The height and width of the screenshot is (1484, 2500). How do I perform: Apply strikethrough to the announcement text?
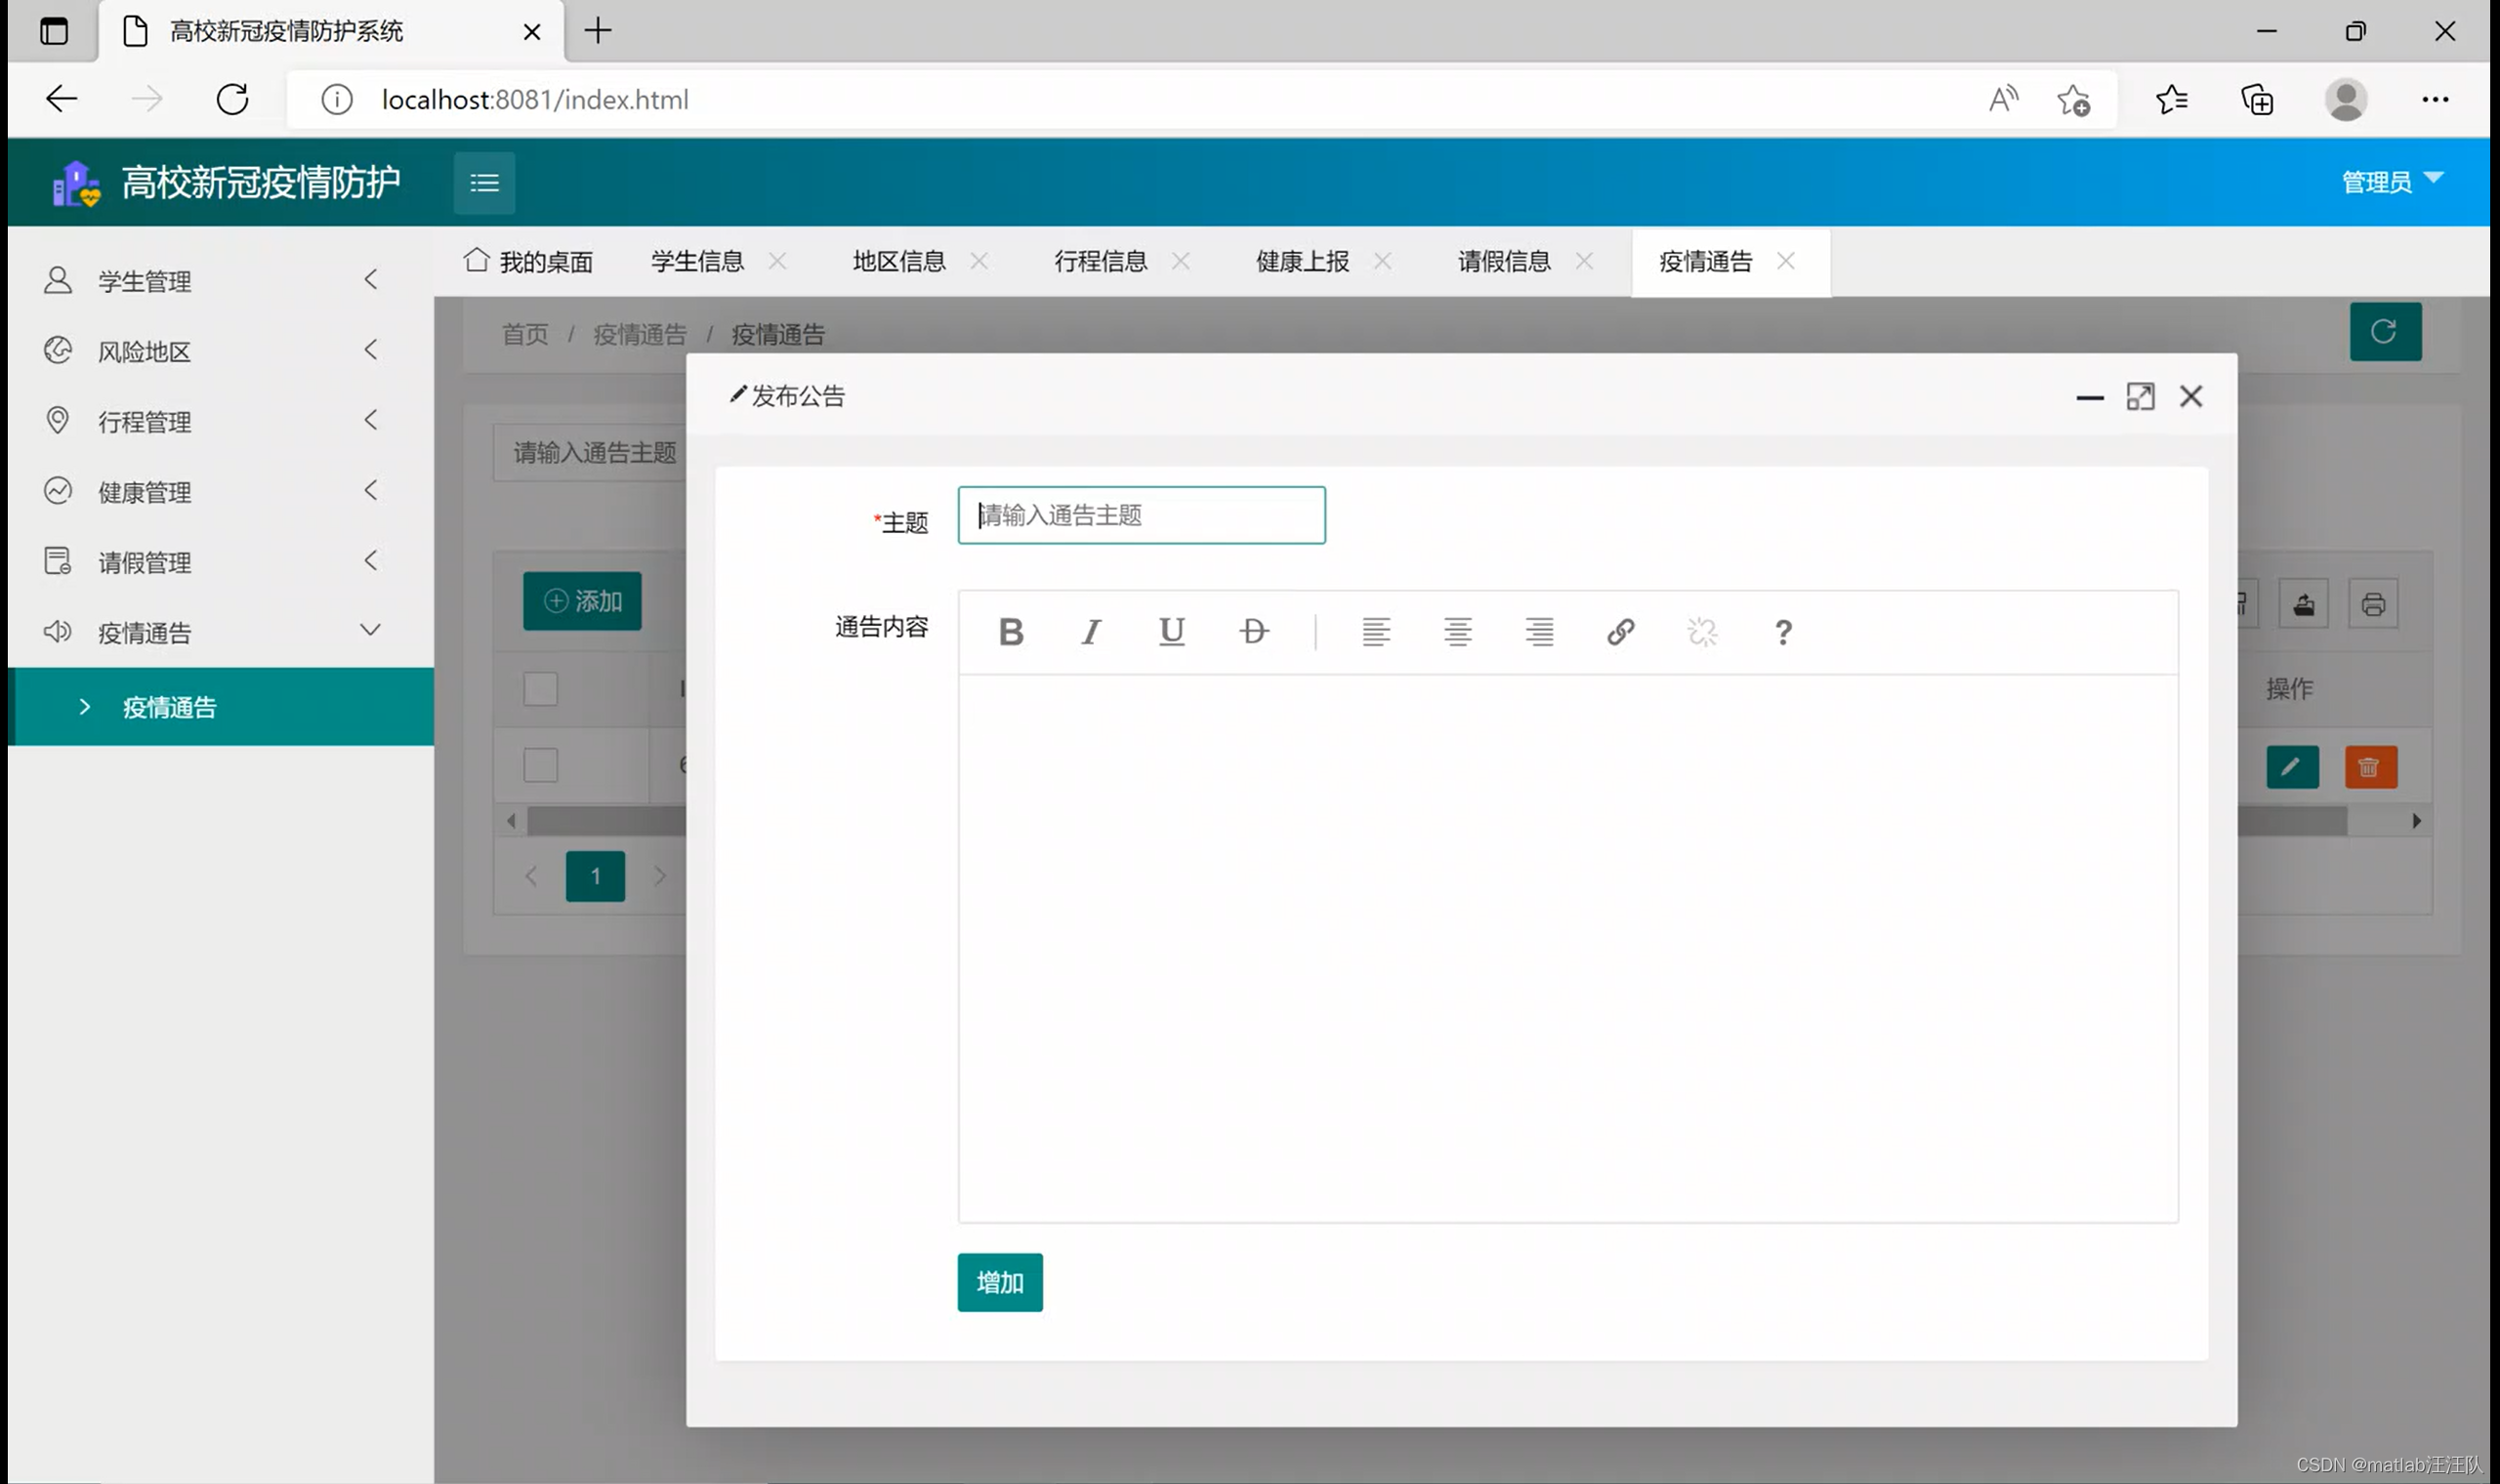coord(1253,632)
